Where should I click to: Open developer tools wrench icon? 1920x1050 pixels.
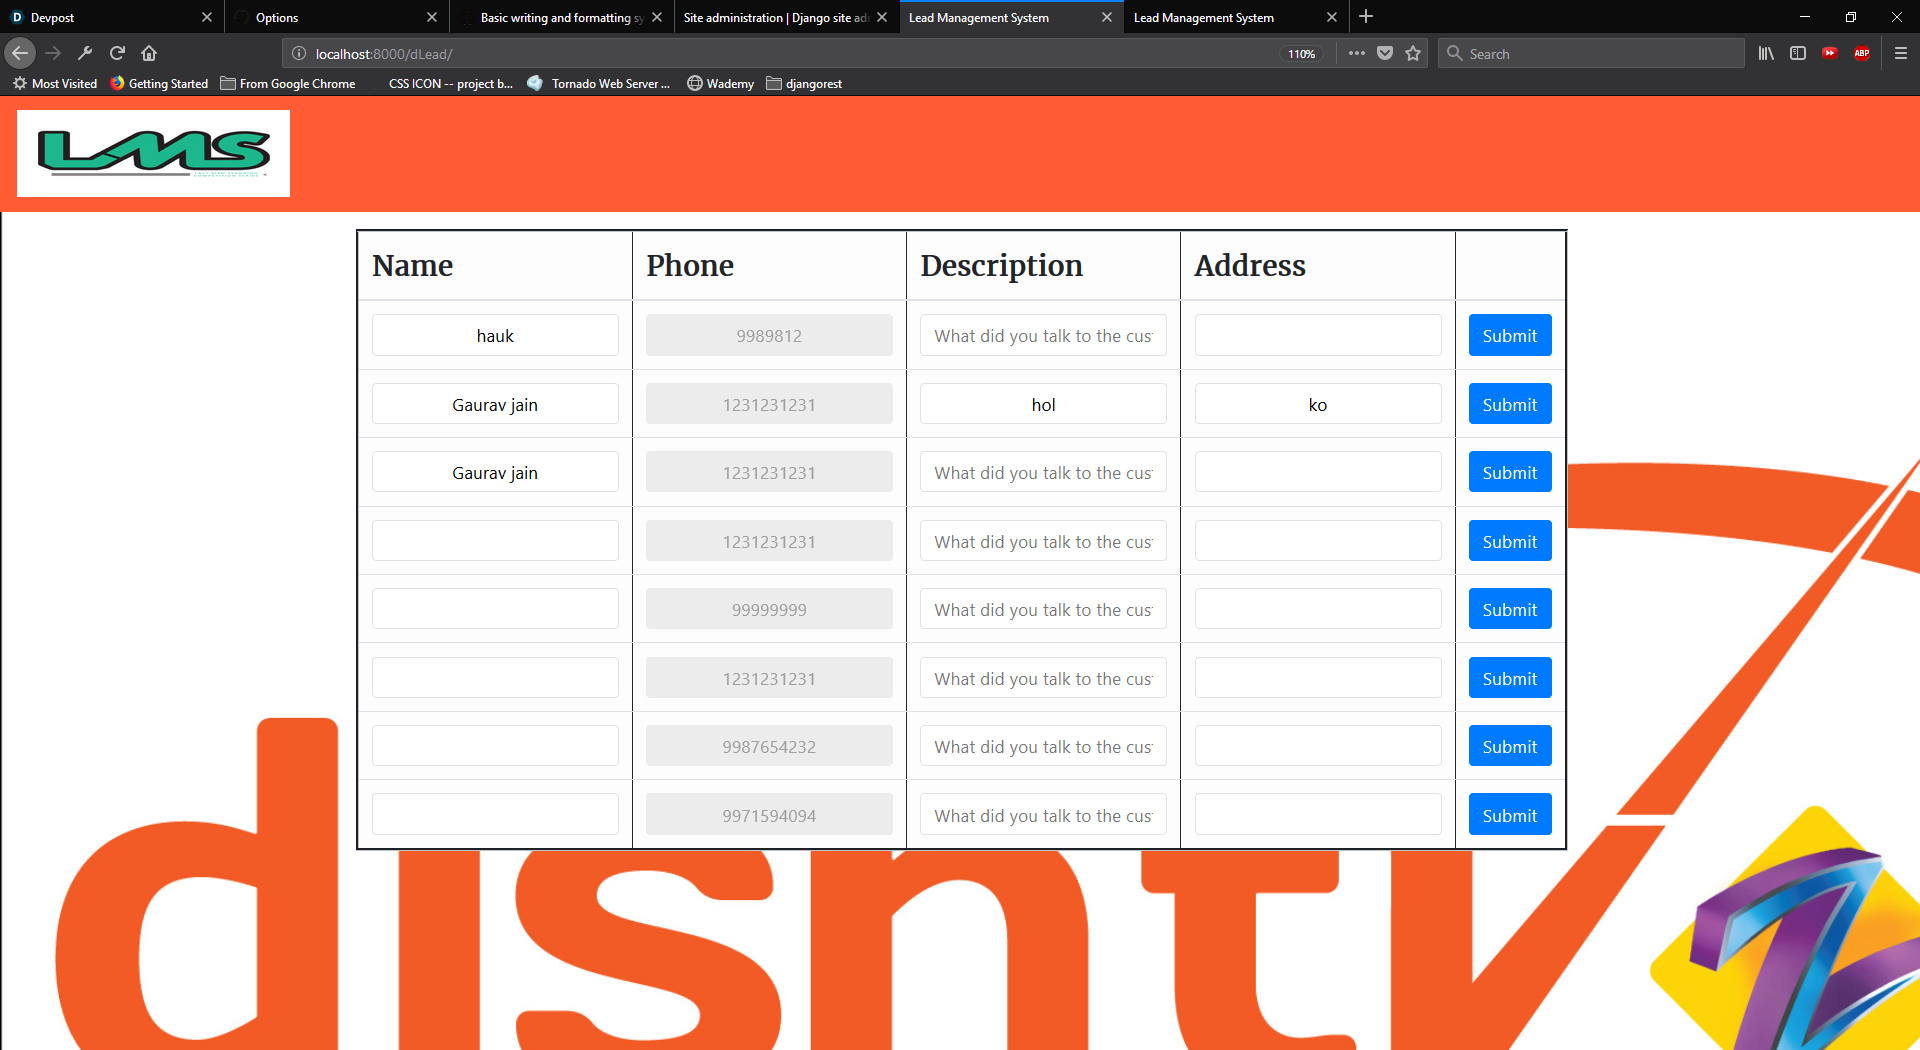[x=85, y=53]
